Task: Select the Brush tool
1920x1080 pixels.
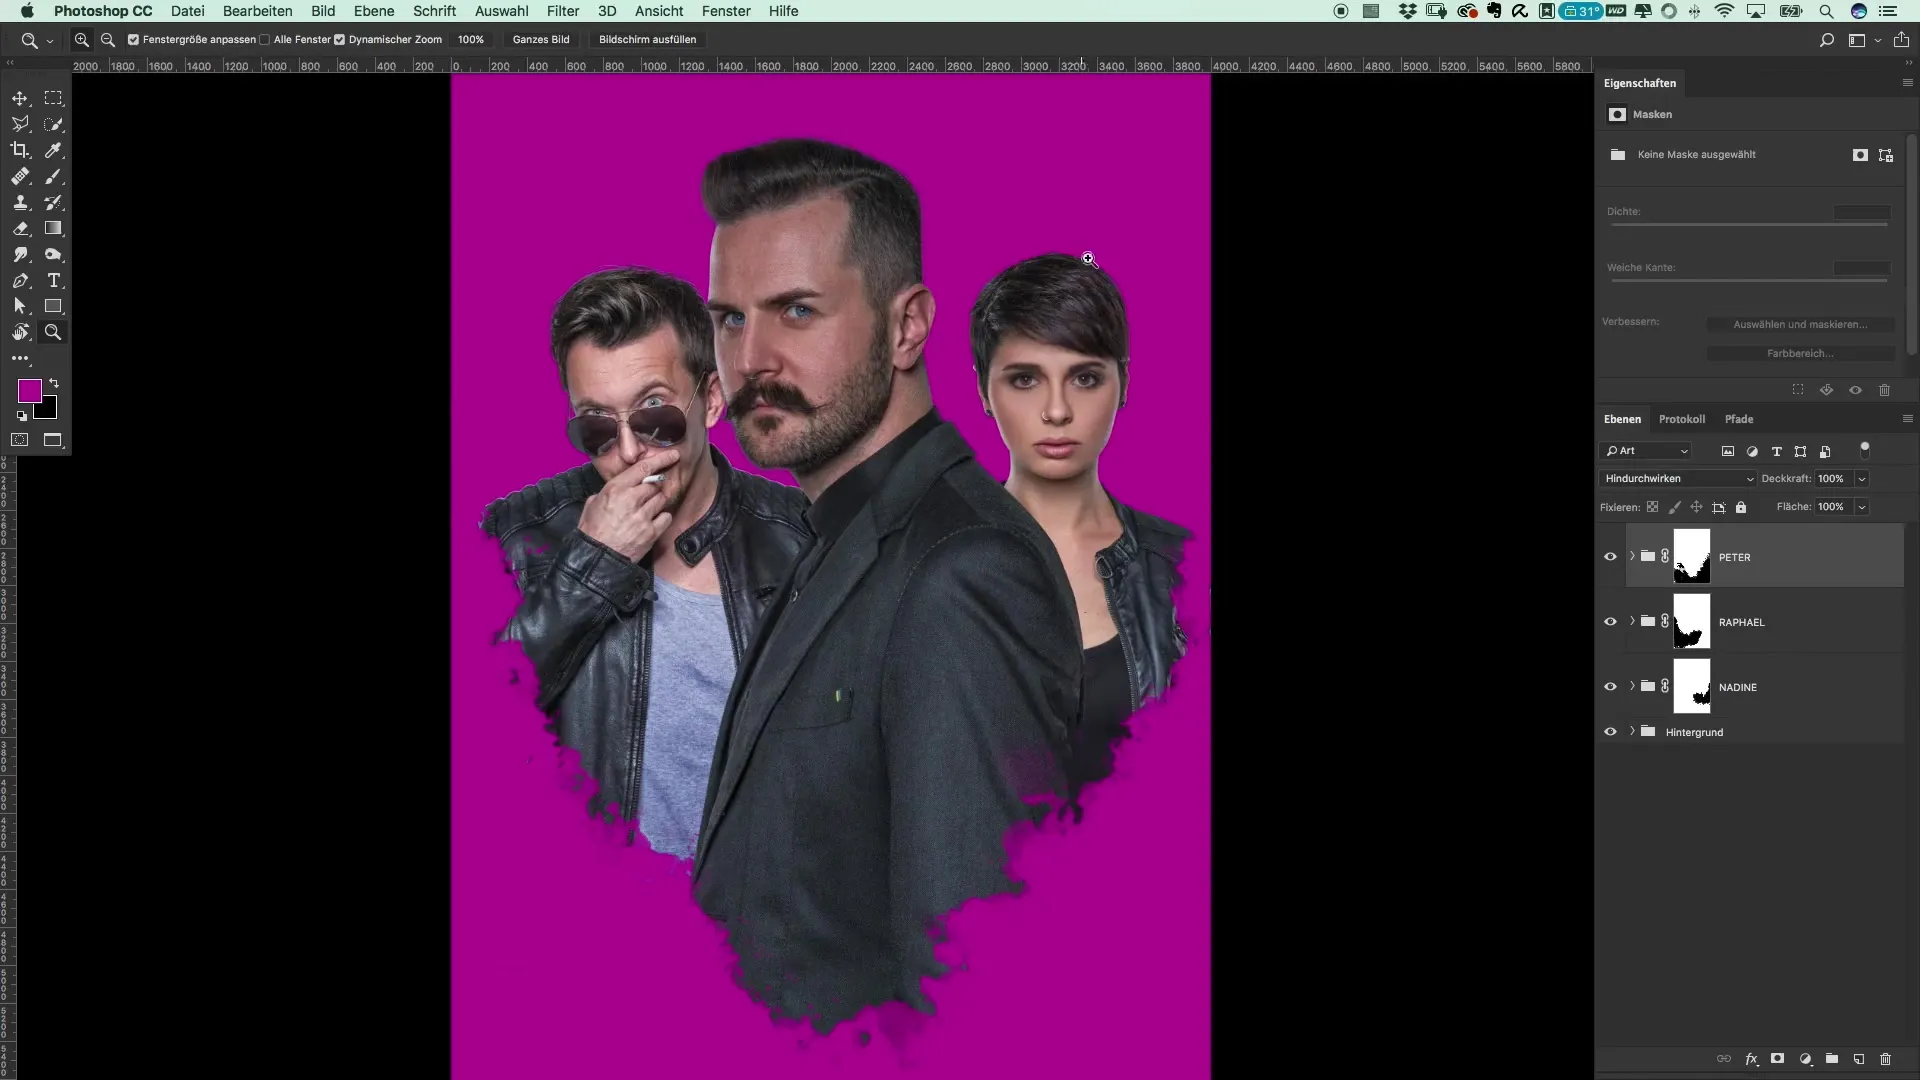Action: tap(53, 176)
